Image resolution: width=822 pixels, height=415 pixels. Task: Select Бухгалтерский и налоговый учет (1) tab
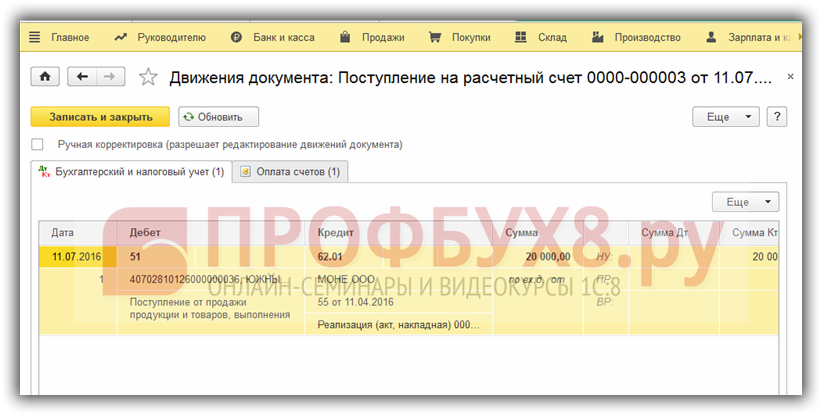130,172
